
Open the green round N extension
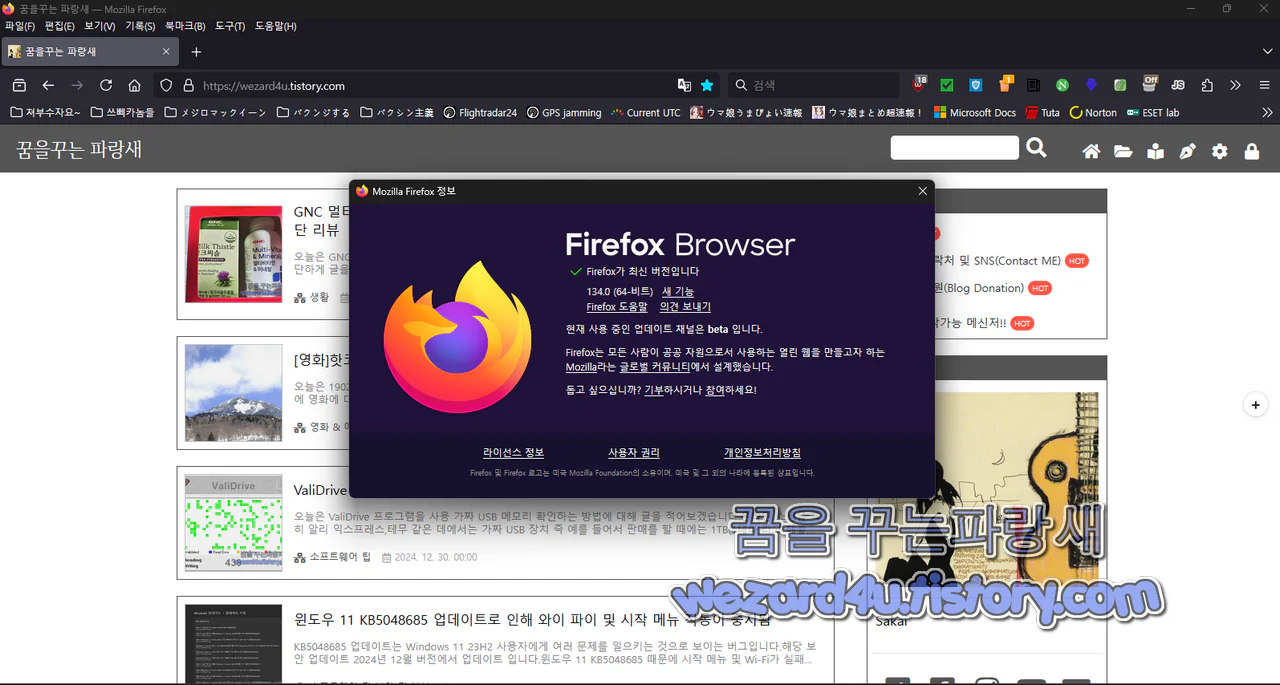click(x=1063, y=86)
